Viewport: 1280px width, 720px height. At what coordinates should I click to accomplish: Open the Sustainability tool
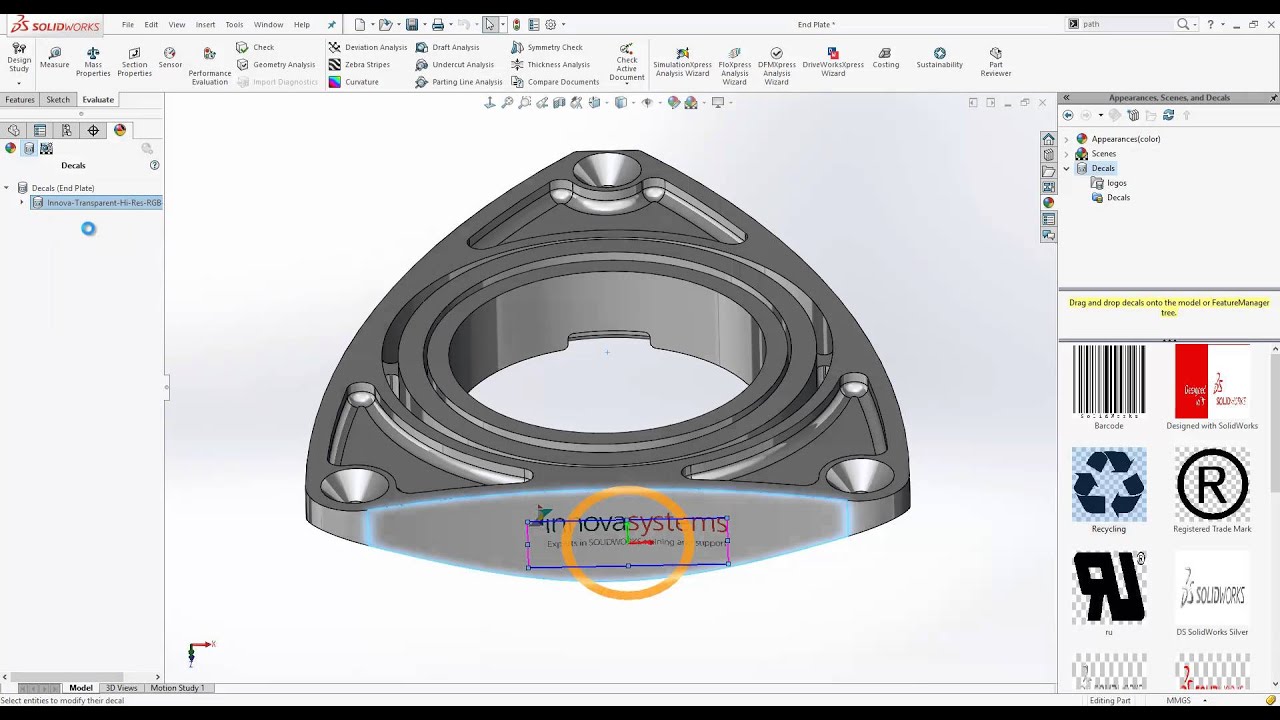pyautogui.click(x=939, y=58)
